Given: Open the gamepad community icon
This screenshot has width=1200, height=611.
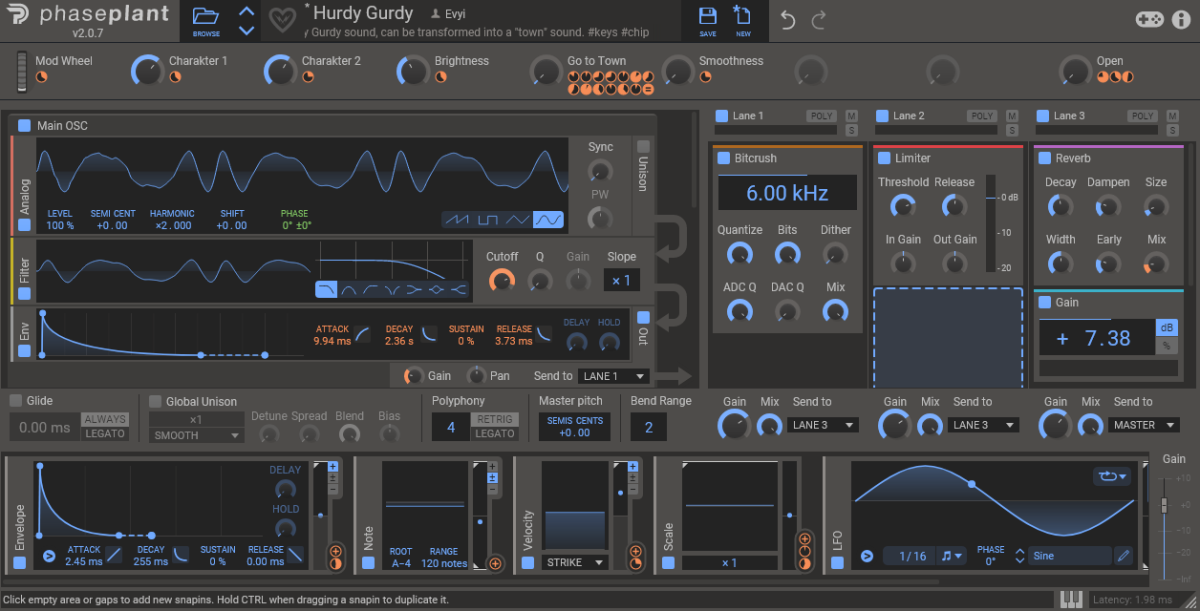Looking at the screenshot, I should [x=1150, y=20].
